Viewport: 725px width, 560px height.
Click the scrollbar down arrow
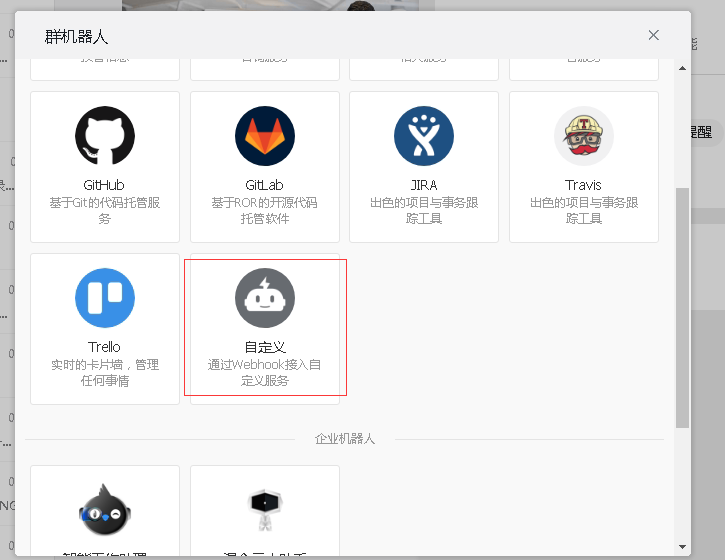[x=683, y=546]
